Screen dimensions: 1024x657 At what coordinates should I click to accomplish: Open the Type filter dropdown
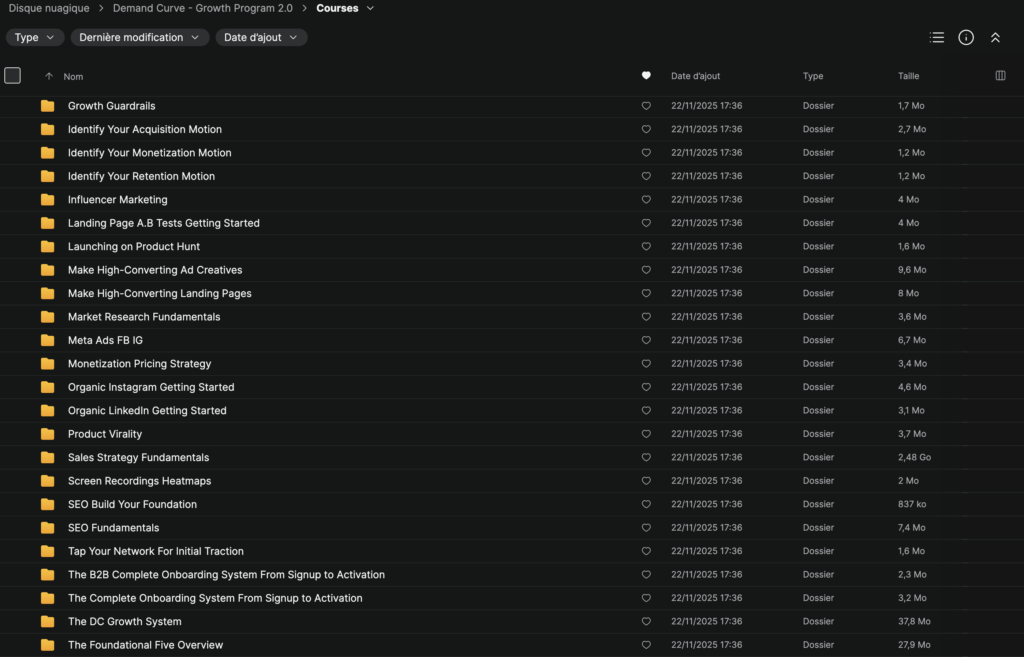35,38
